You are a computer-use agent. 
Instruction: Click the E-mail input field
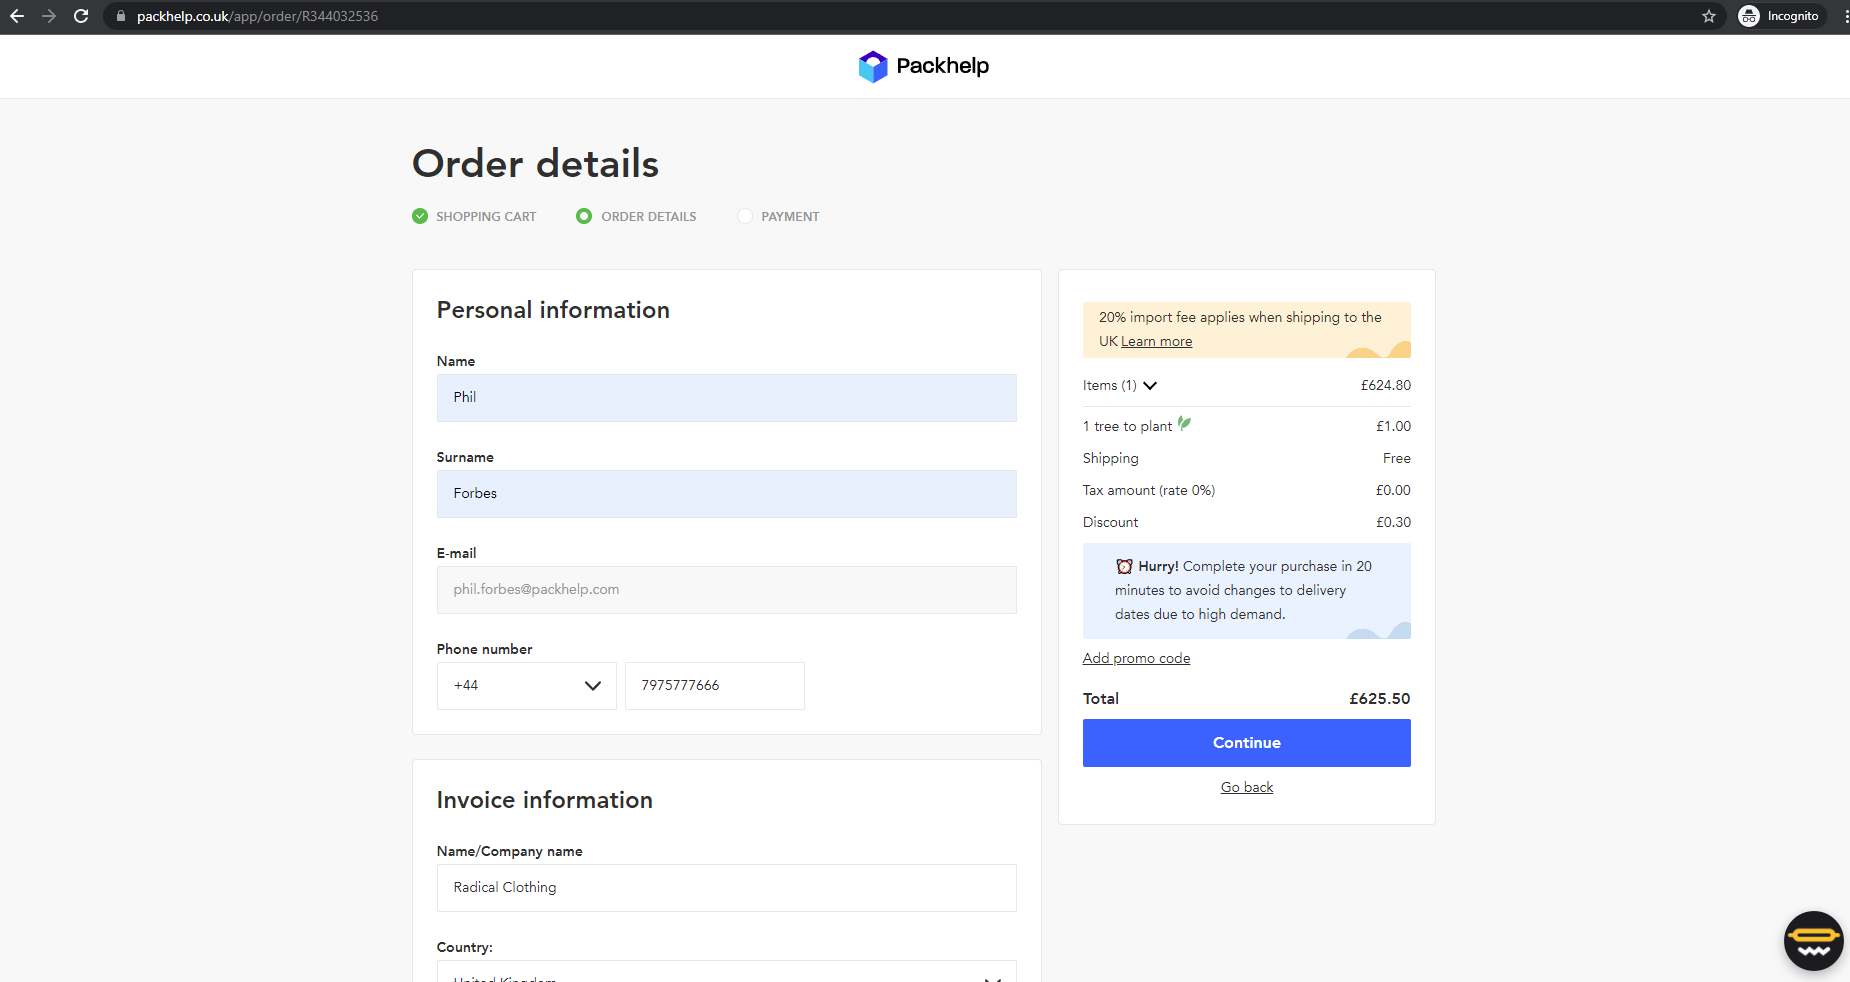pyautogui.click(x=727, y=590)
